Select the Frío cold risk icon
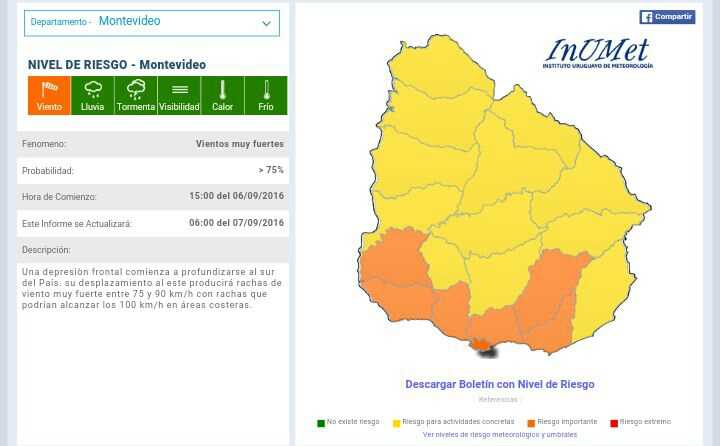This screenshot has height=446, width=720. (x=266, y=95)
